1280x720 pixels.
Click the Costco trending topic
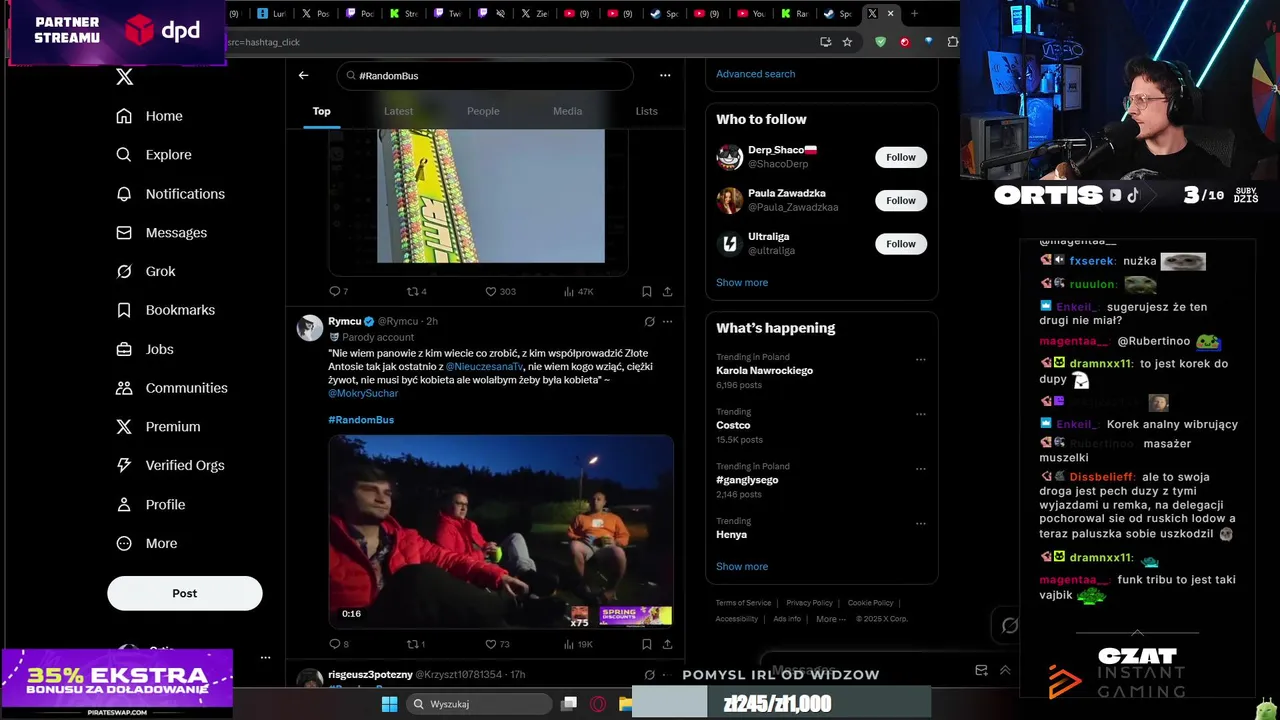tap(733, 425)
